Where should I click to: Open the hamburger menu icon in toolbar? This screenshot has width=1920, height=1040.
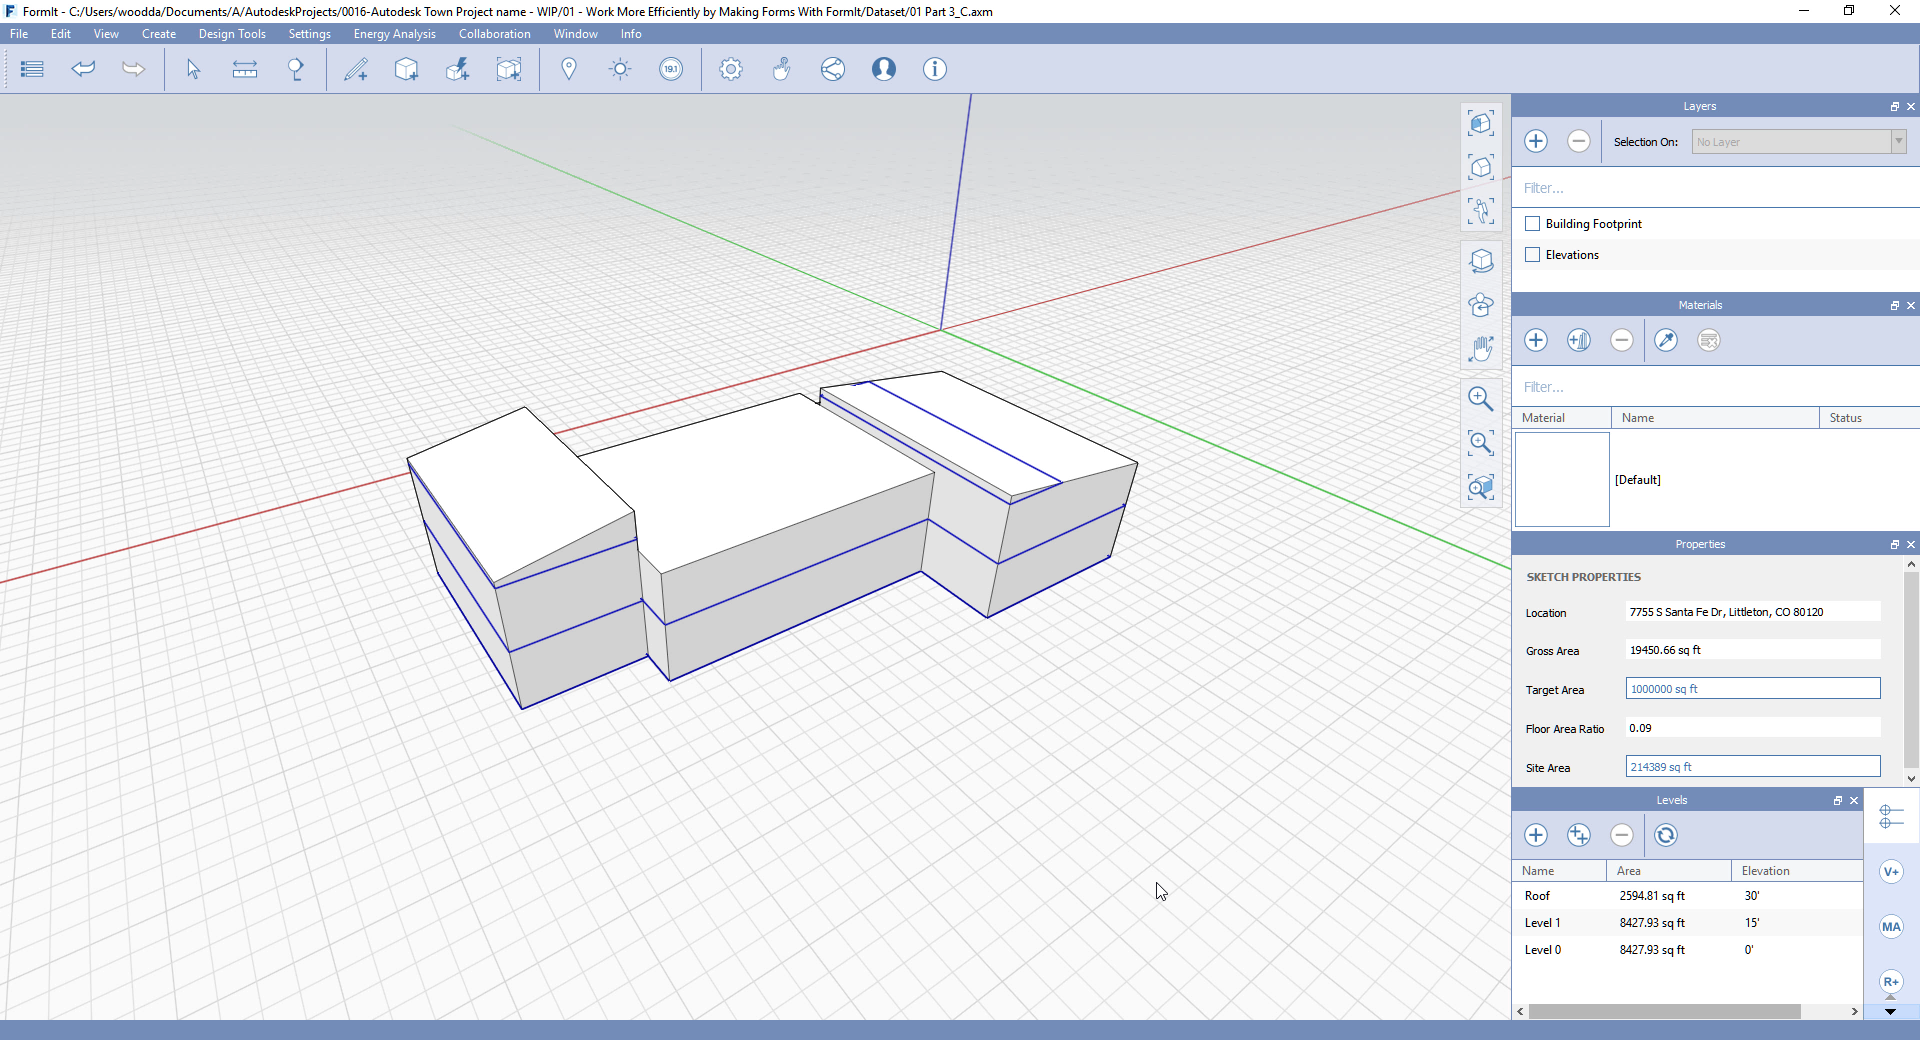pyautogui.click(x=32, y=69)
